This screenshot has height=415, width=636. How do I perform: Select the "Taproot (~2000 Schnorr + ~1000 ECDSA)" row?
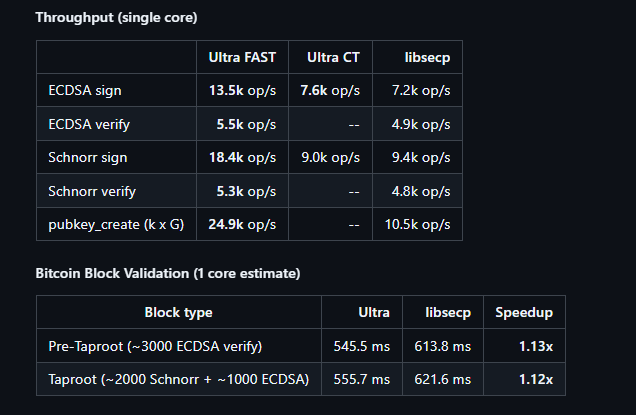click(x=178, y=379)
